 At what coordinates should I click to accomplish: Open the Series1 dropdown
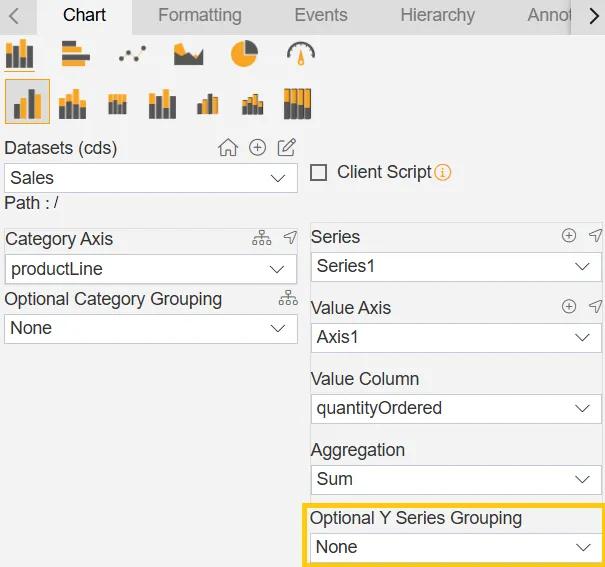pos(456,267)
